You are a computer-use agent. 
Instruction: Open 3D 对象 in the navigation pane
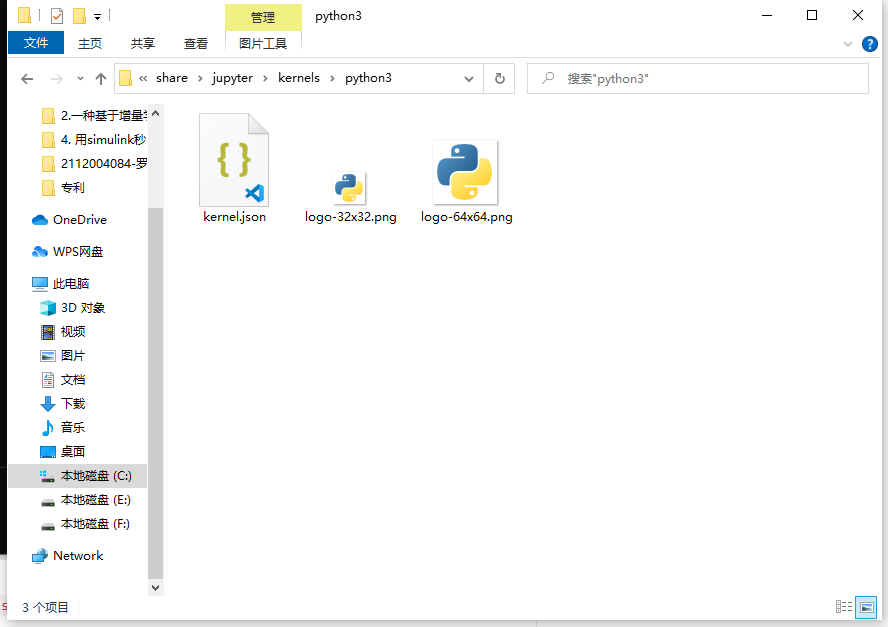point(72,308)
